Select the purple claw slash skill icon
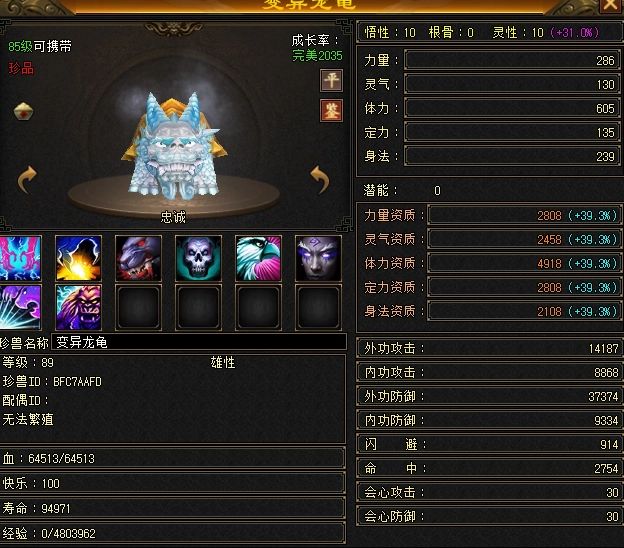Viewport: 624px width, 548px height. tap(20, 307)
